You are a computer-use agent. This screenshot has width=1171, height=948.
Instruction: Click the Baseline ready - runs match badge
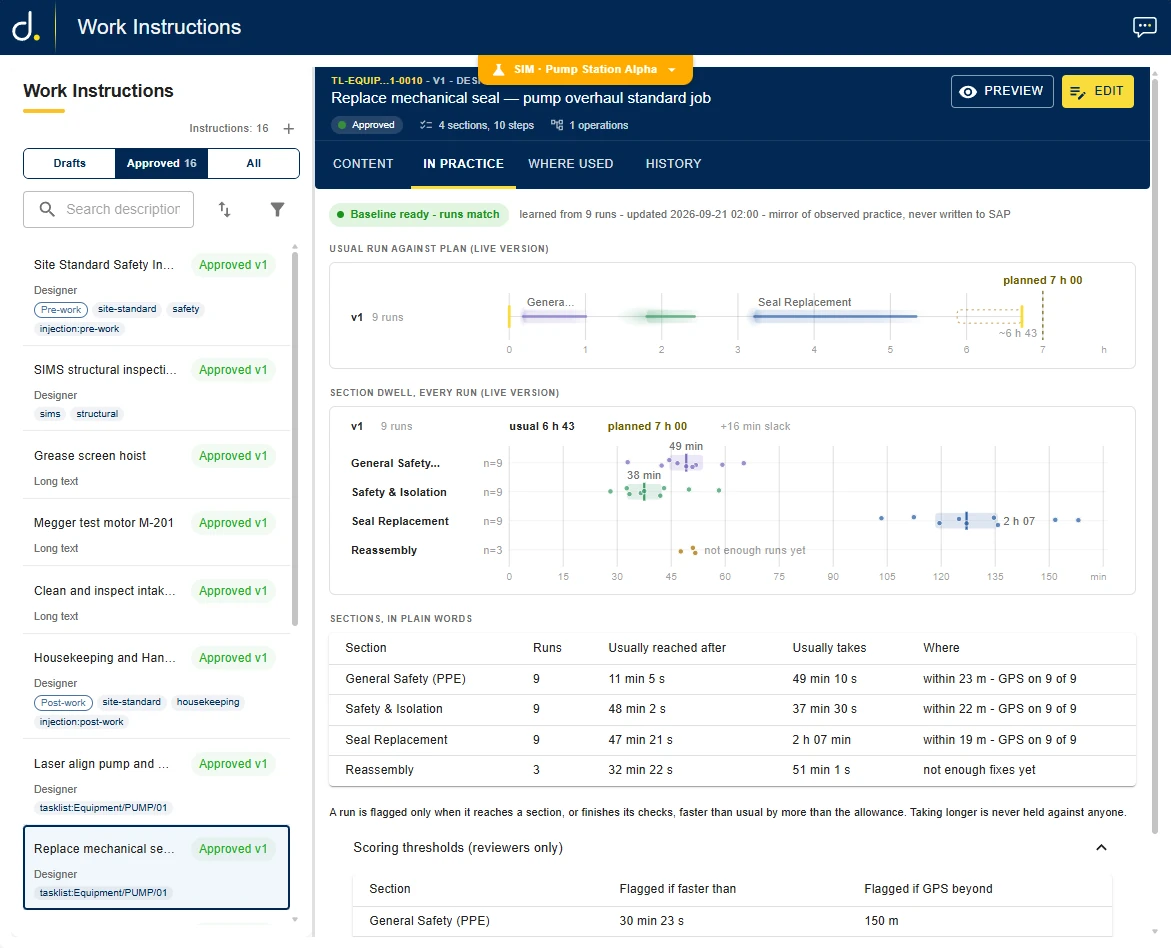[x=418, y=214]
